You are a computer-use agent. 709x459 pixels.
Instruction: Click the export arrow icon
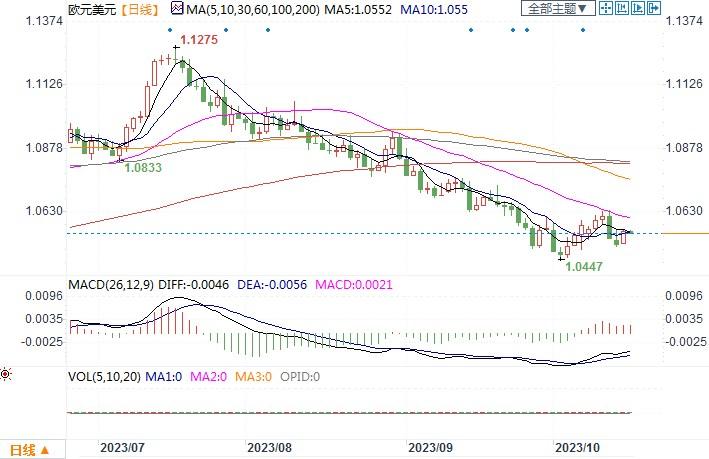[654, 8]
